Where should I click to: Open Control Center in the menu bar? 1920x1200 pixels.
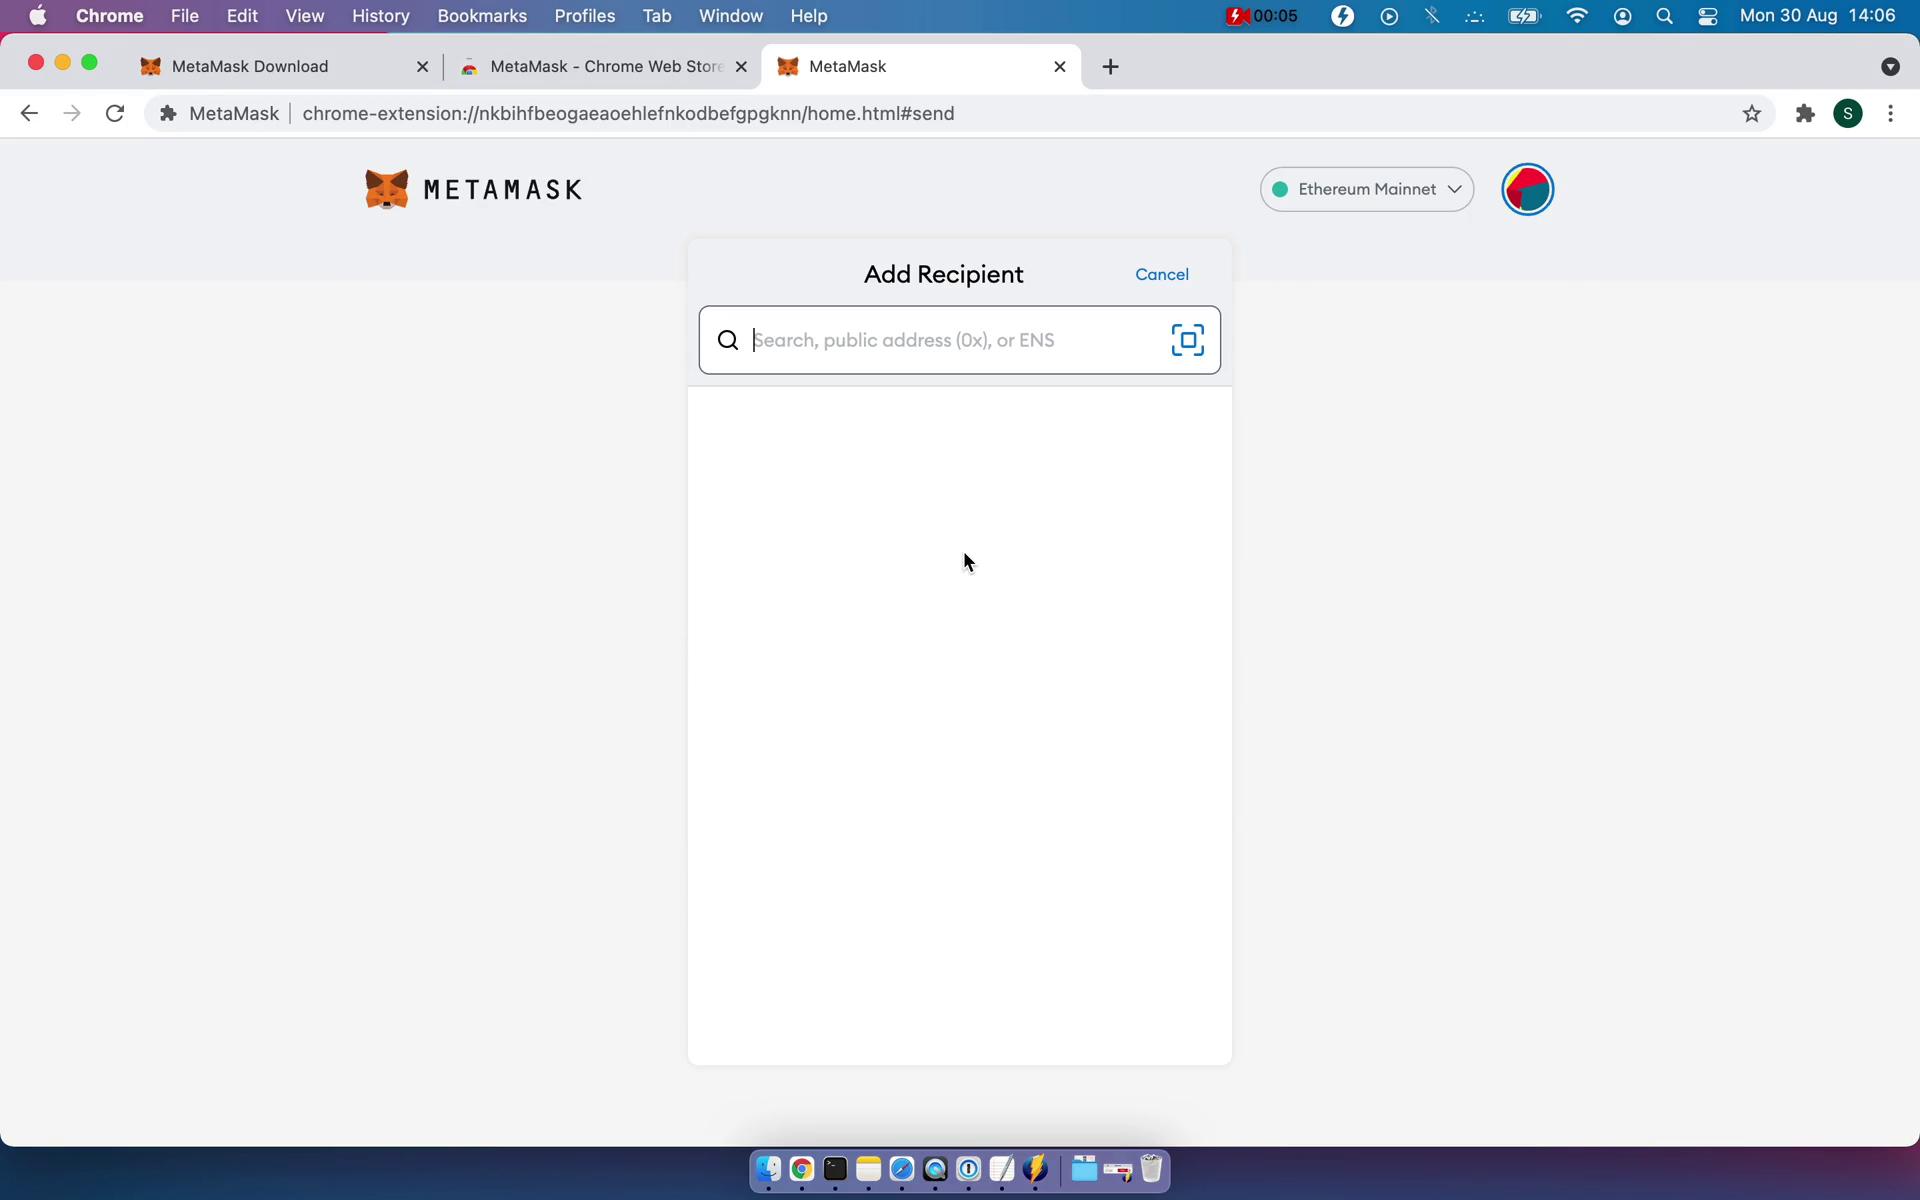pyautogui.click(x=1707, y=16)
